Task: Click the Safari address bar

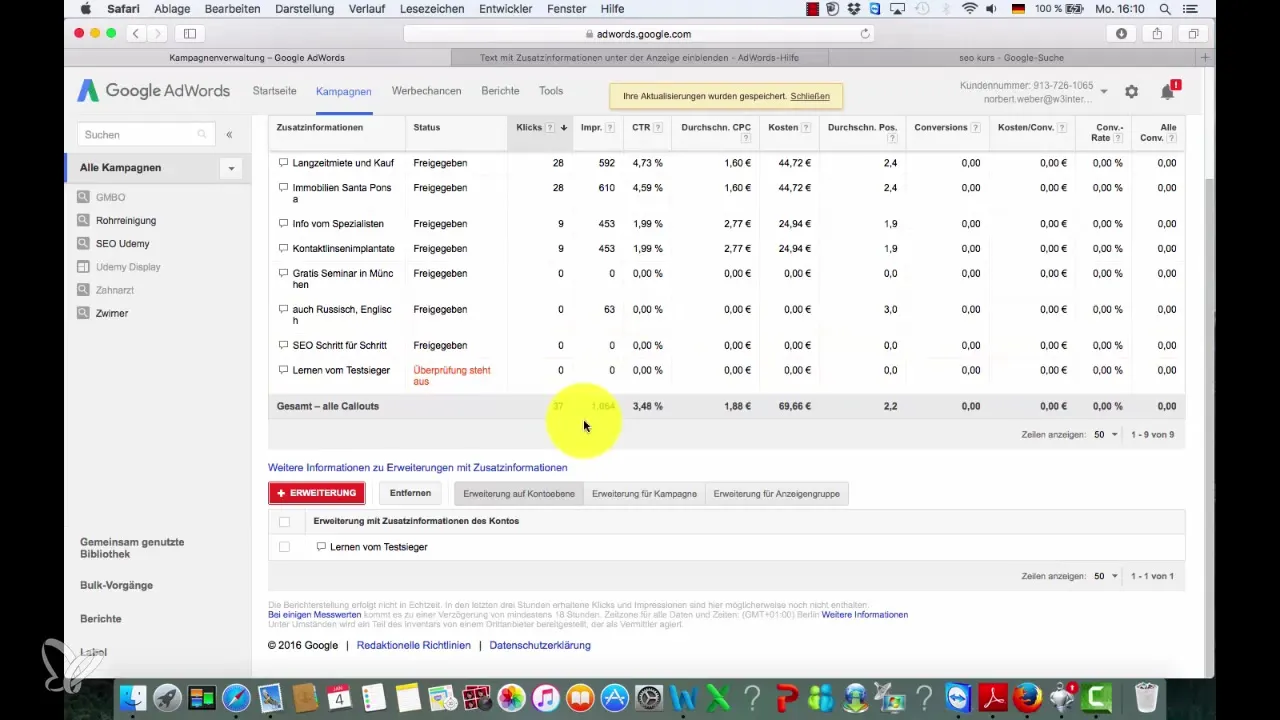Action: 639,34
